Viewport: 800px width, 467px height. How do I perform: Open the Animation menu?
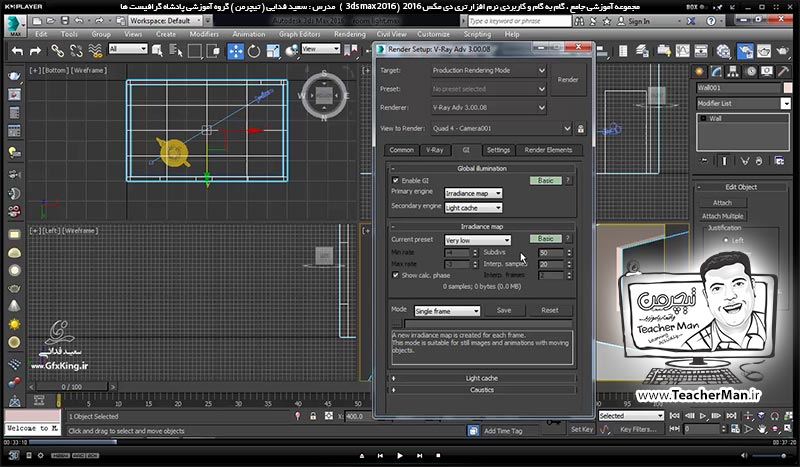tap(248, 34)
